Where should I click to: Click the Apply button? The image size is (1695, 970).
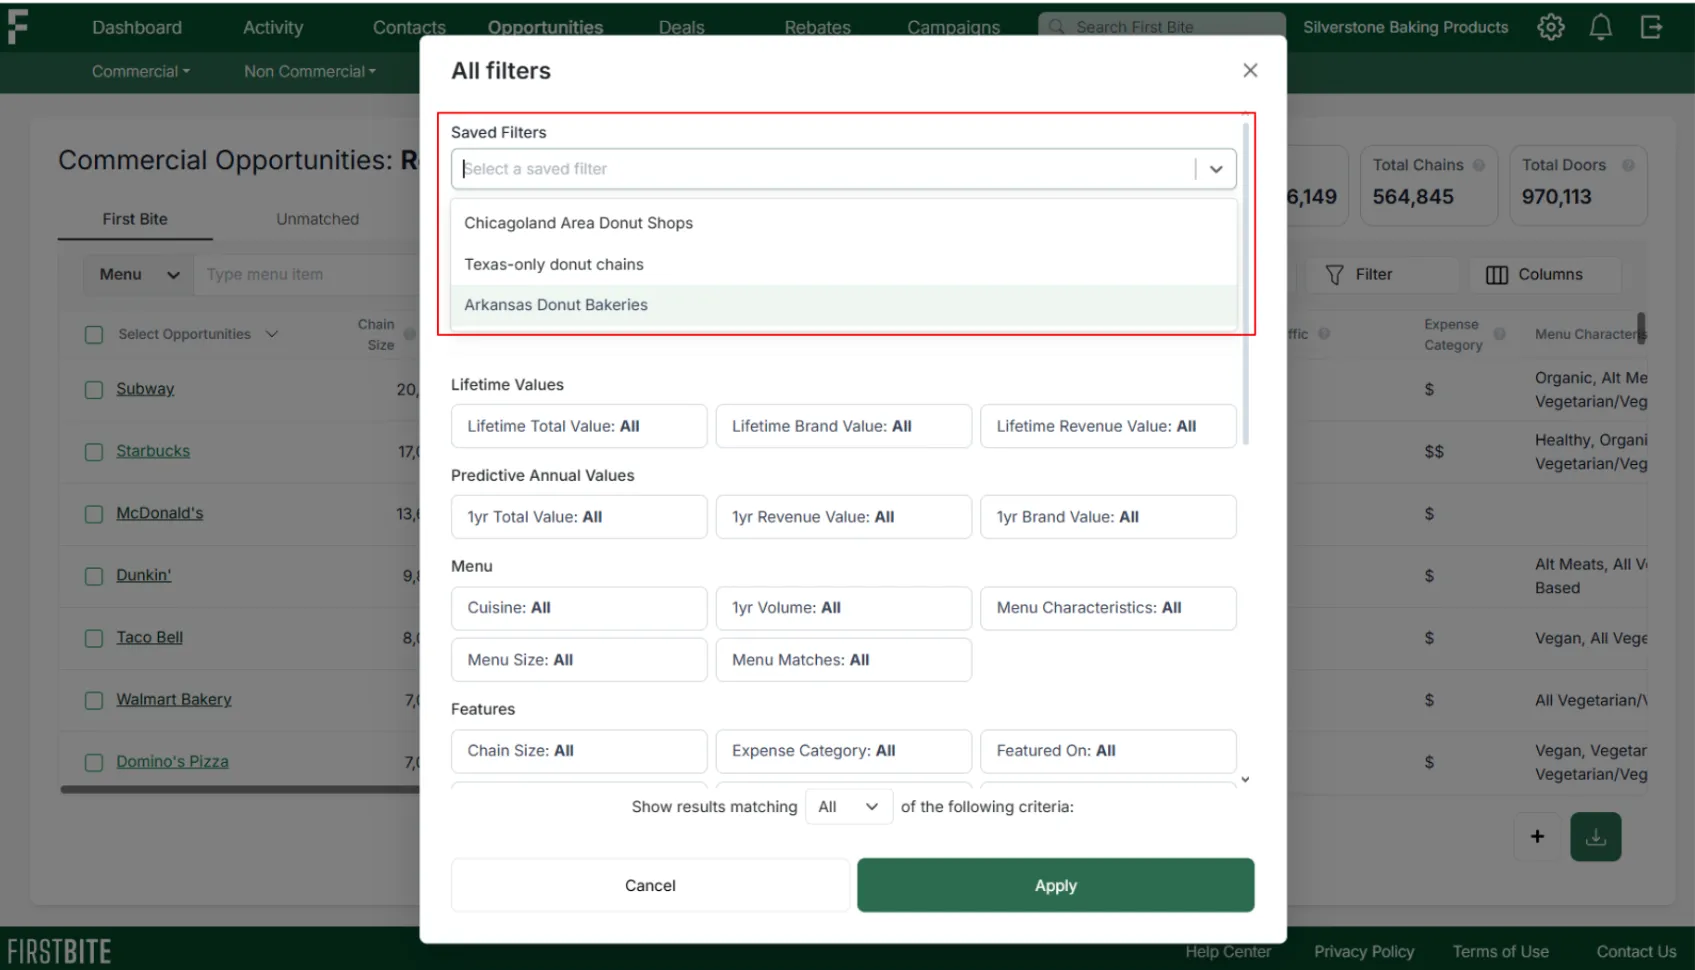pyautogui.click(x=1055, y=885)
